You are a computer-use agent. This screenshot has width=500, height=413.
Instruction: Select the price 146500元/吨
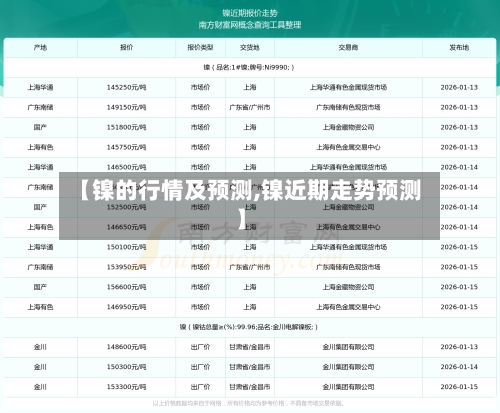(126, 167)
